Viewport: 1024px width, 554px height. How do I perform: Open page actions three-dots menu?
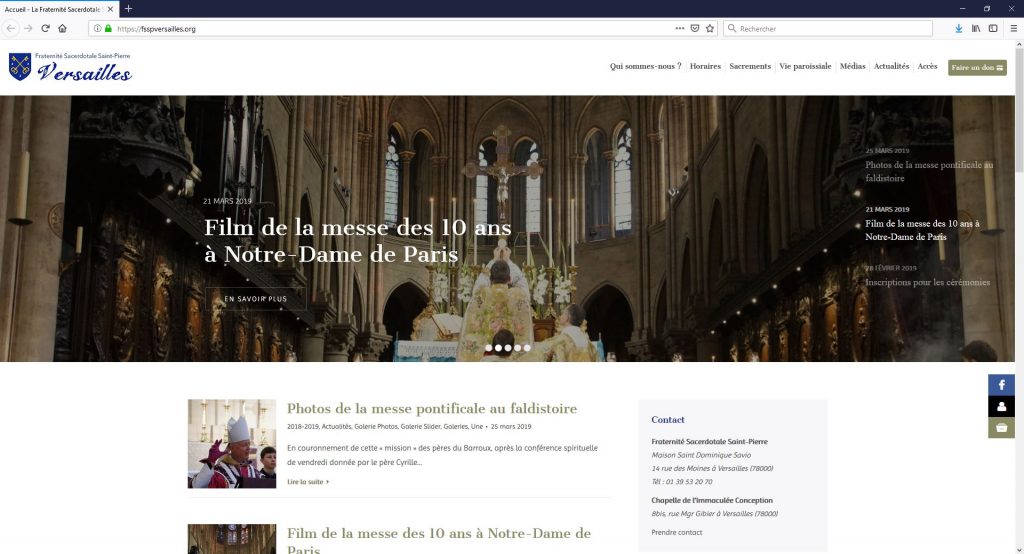[680, 29]
